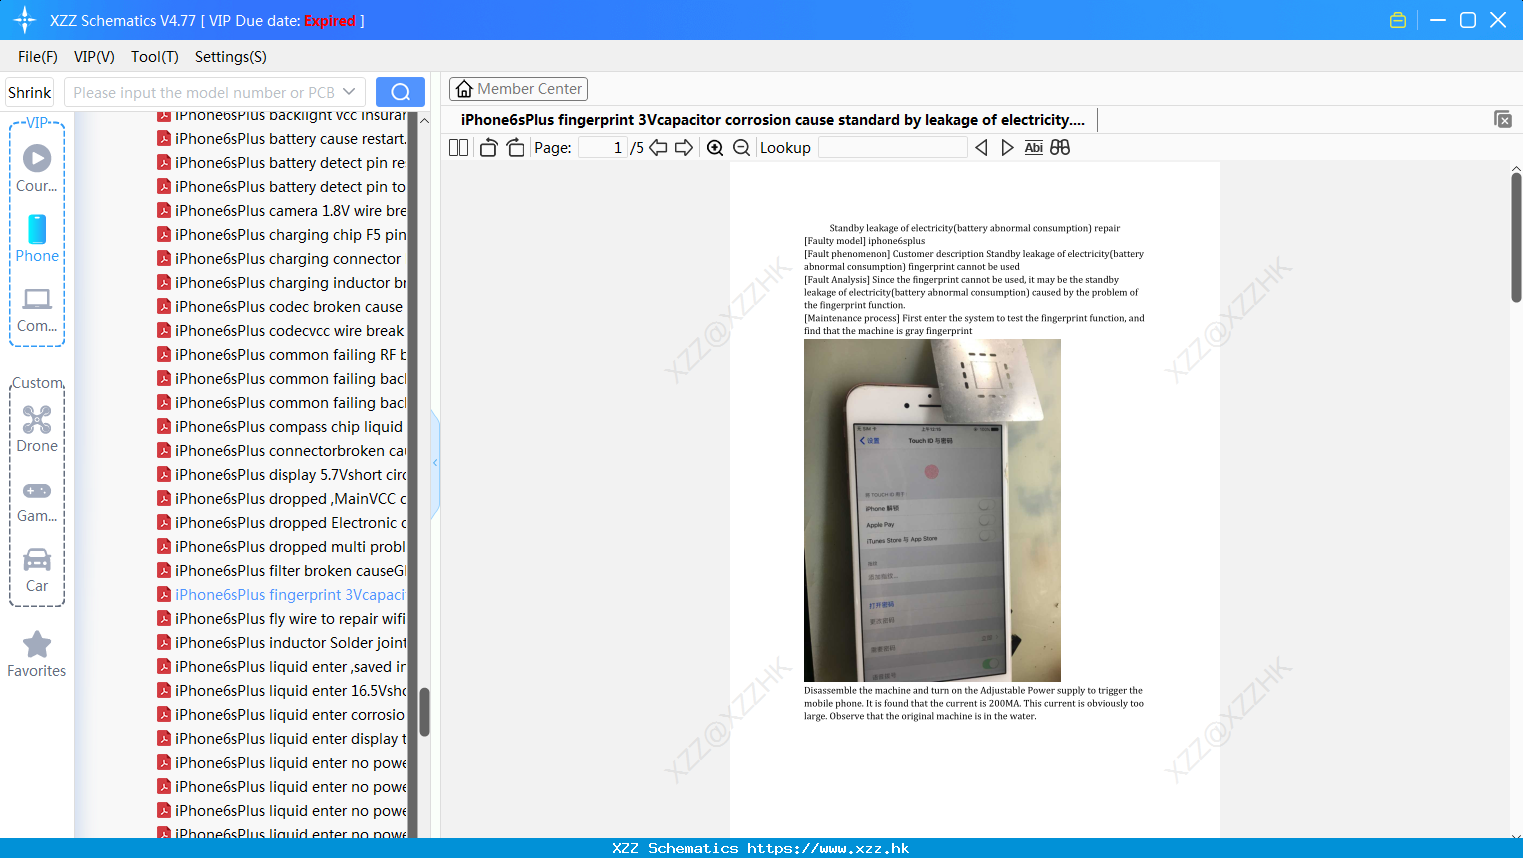Open iPhone6sPlus liquid enter 16.5Vshort
The height and width of the screenshot is (858, 1523).
point(282,691)
